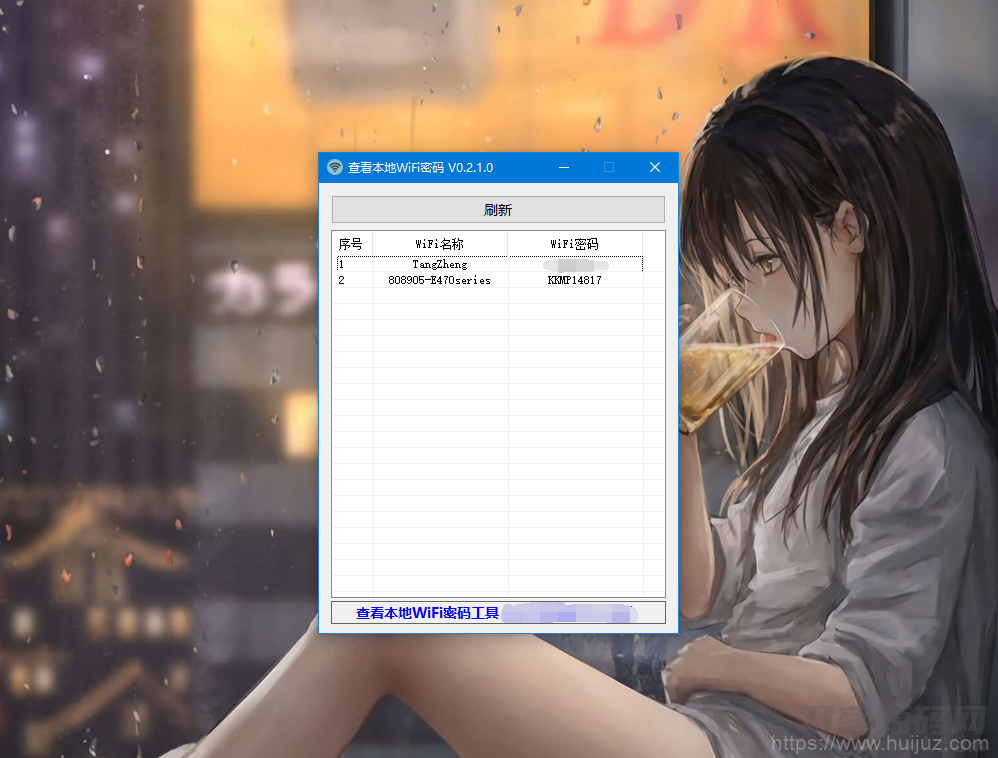Click the blurred password cell for TangZheng
Viewport: 998px width, 758px height.
575,264
